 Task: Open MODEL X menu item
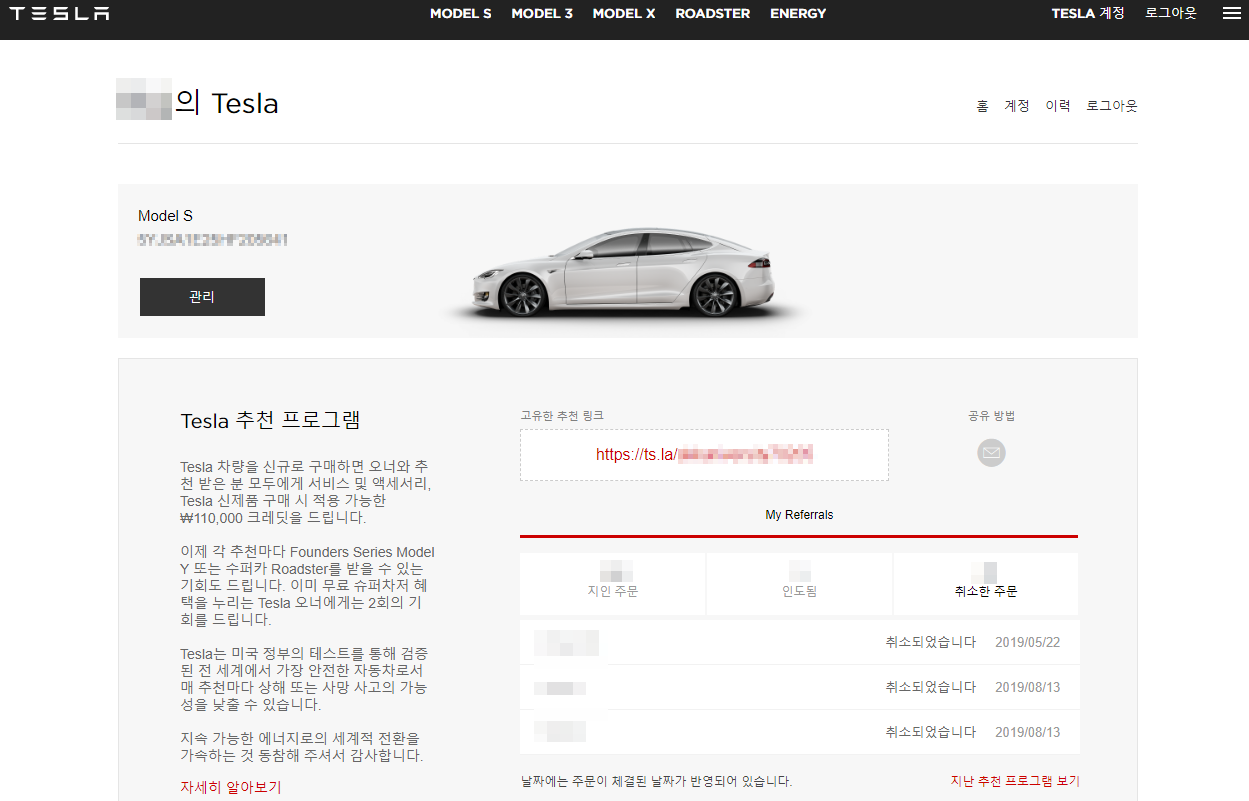tap(624, 14)
